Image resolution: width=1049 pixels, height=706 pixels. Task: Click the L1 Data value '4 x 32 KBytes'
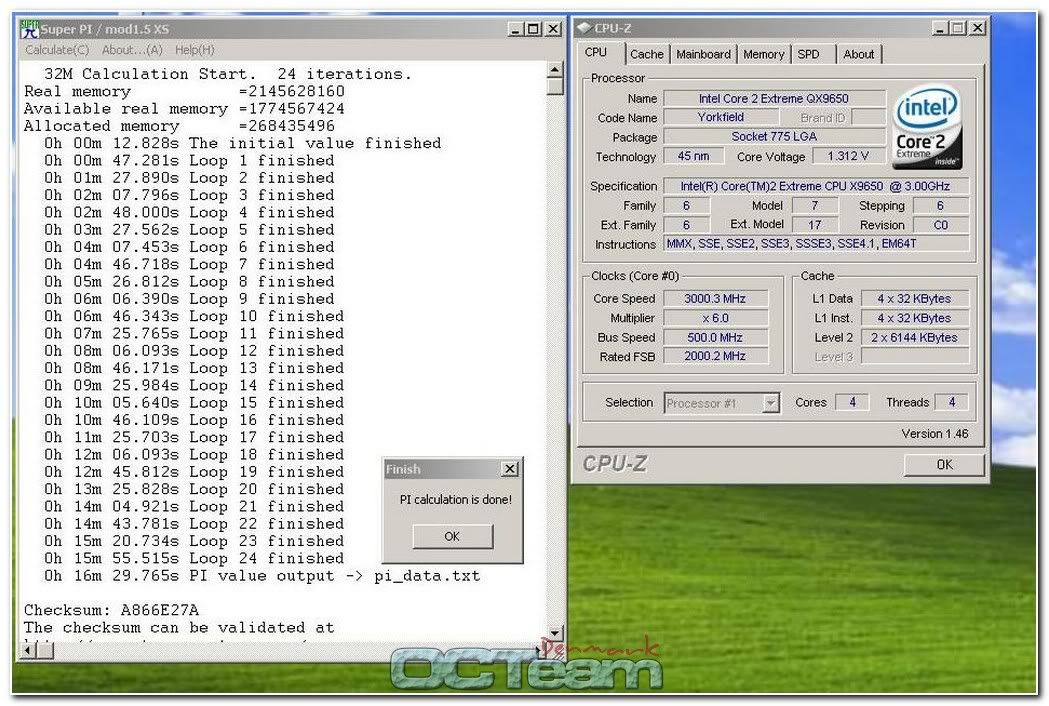[914, 298]
